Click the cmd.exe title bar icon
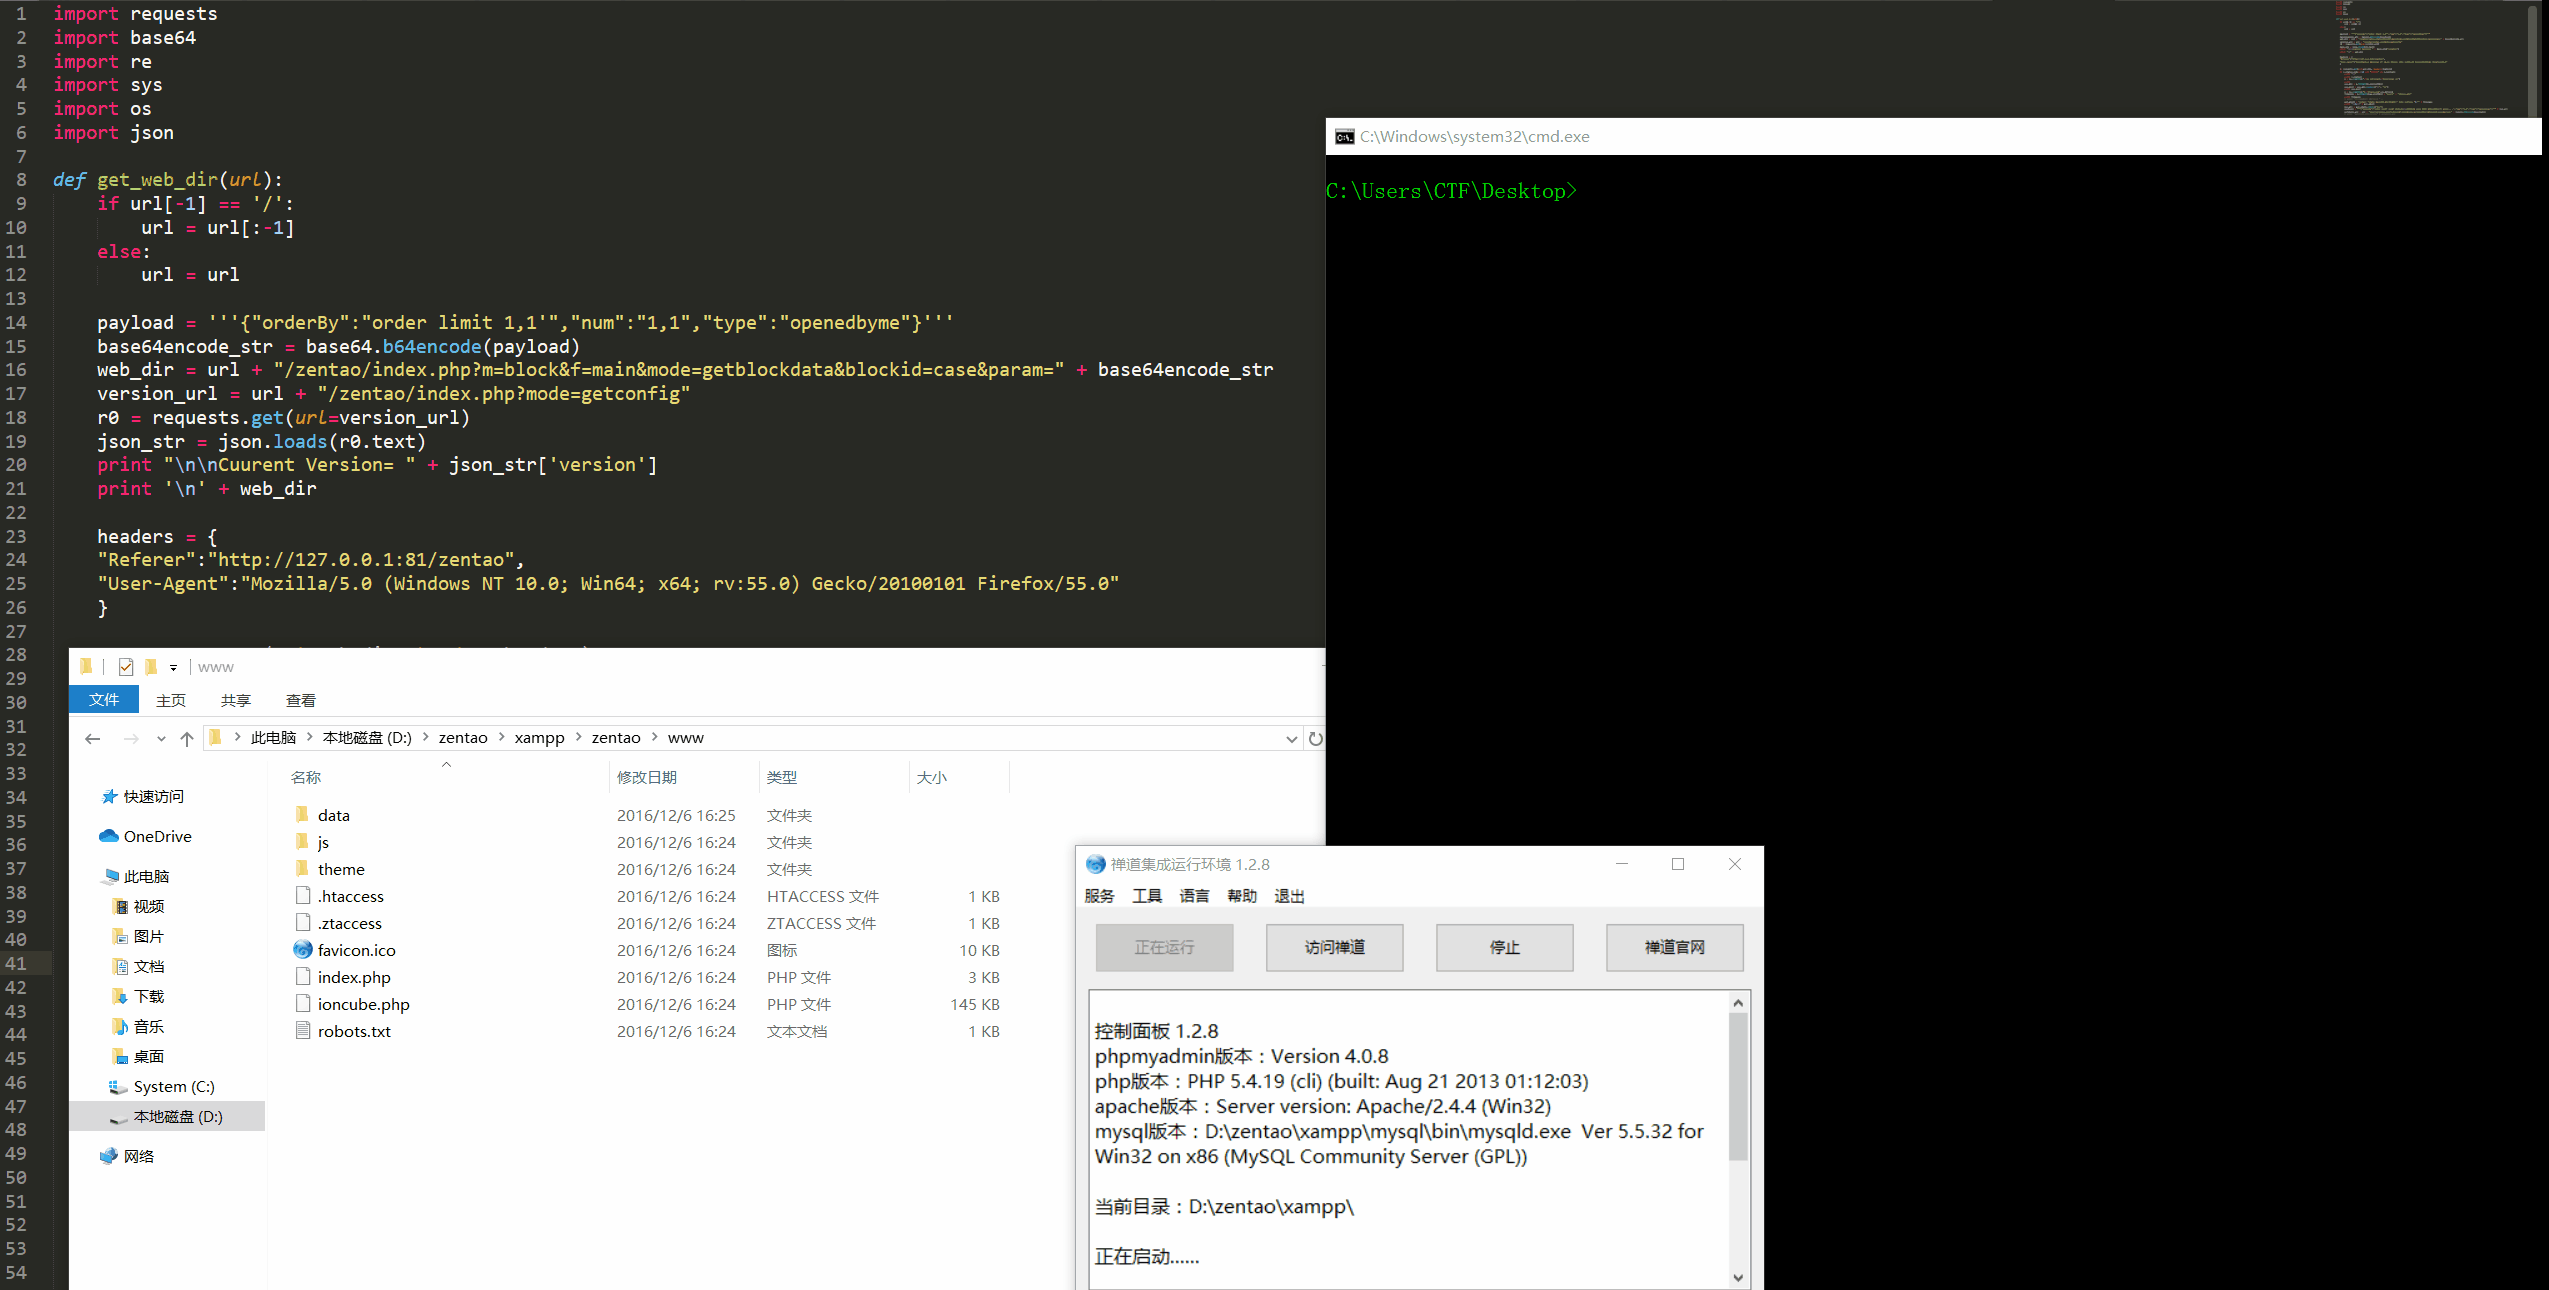This screenshot has width=2549, height=1290. [x=1345, y=137]
